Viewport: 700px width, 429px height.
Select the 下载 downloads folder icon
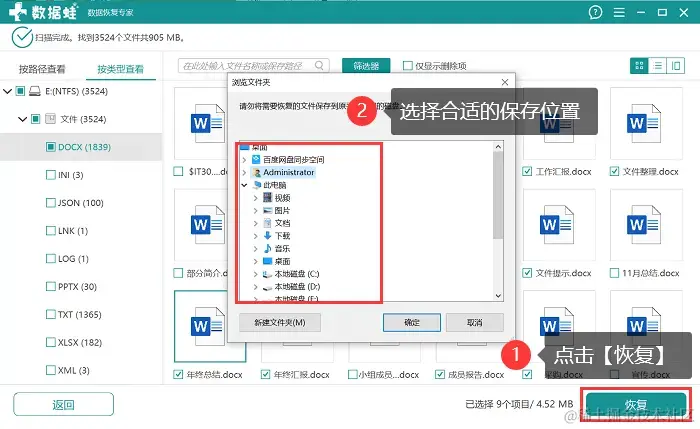click(x=267, y=236)
